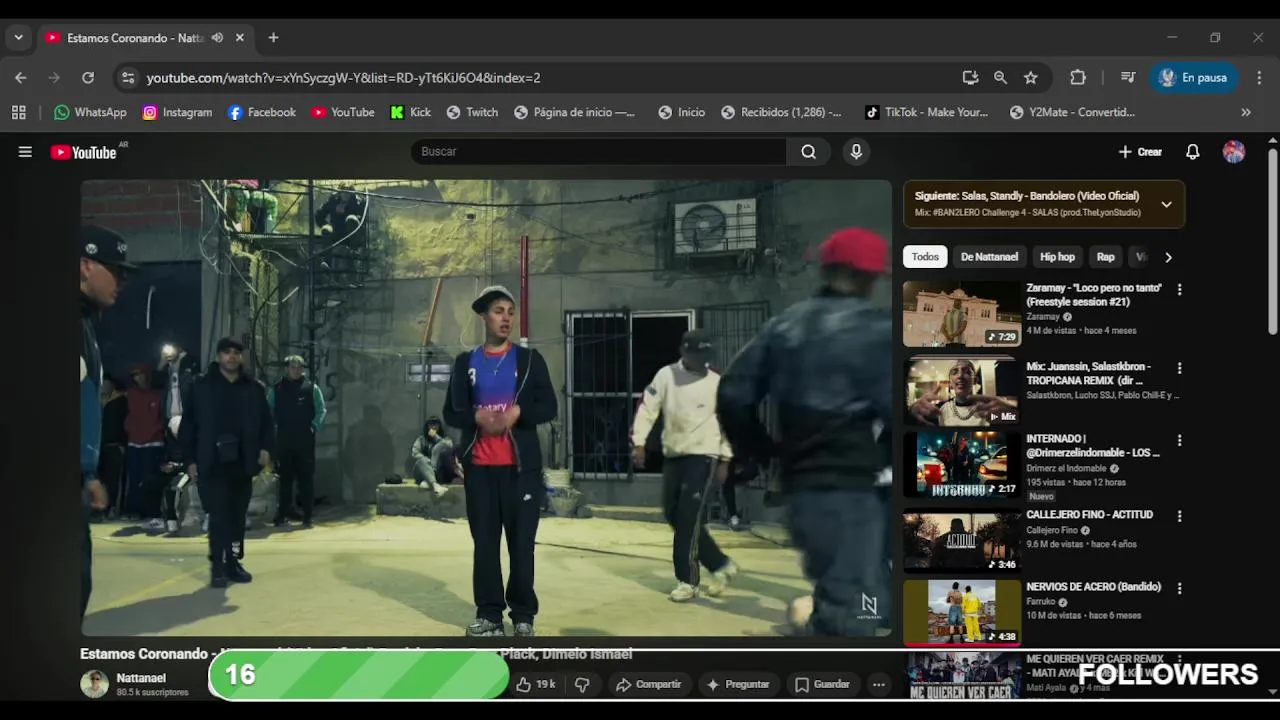Open the Facebook bookmark
The width and height of the screenshot is (1280, 720).
tap(262, 112)
